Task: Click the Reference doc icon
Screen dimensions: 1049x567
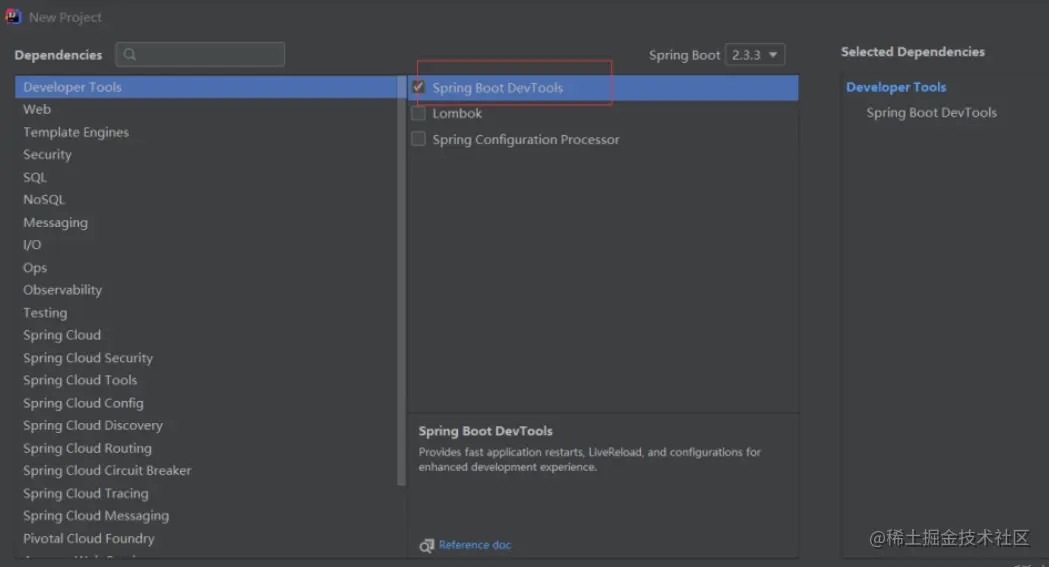Action: [x=426, y=546]
